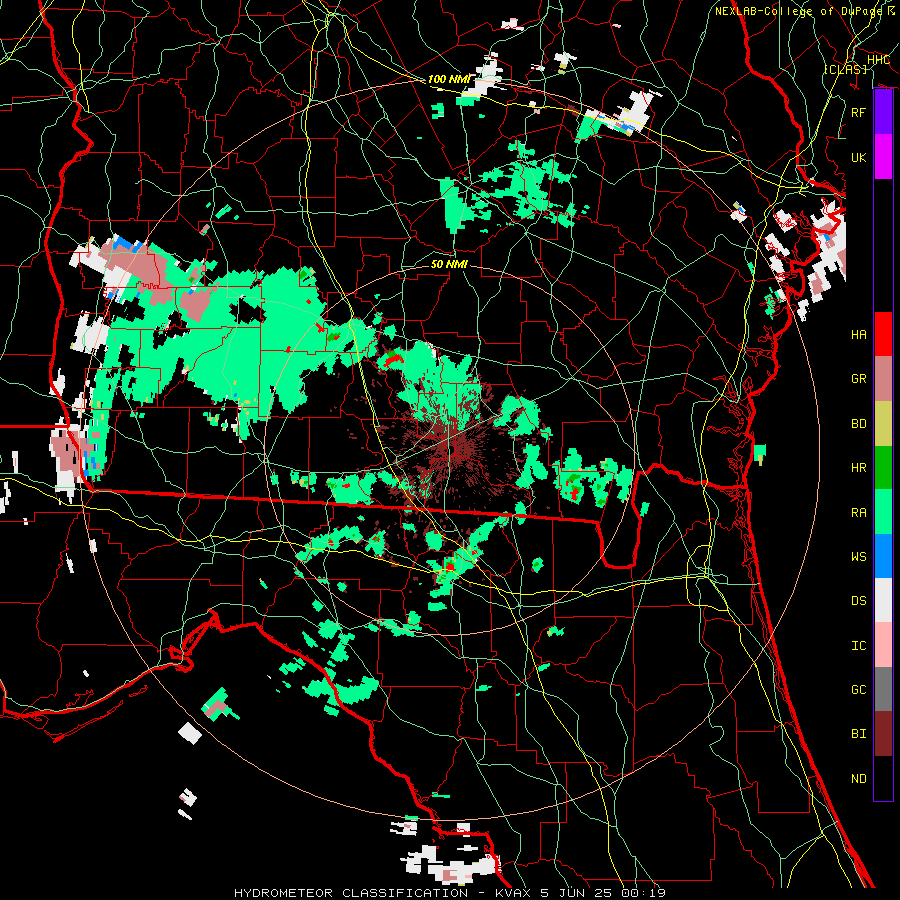Click the DS white legend swatch
Screen dimensions: 900x900
[883, 600]
